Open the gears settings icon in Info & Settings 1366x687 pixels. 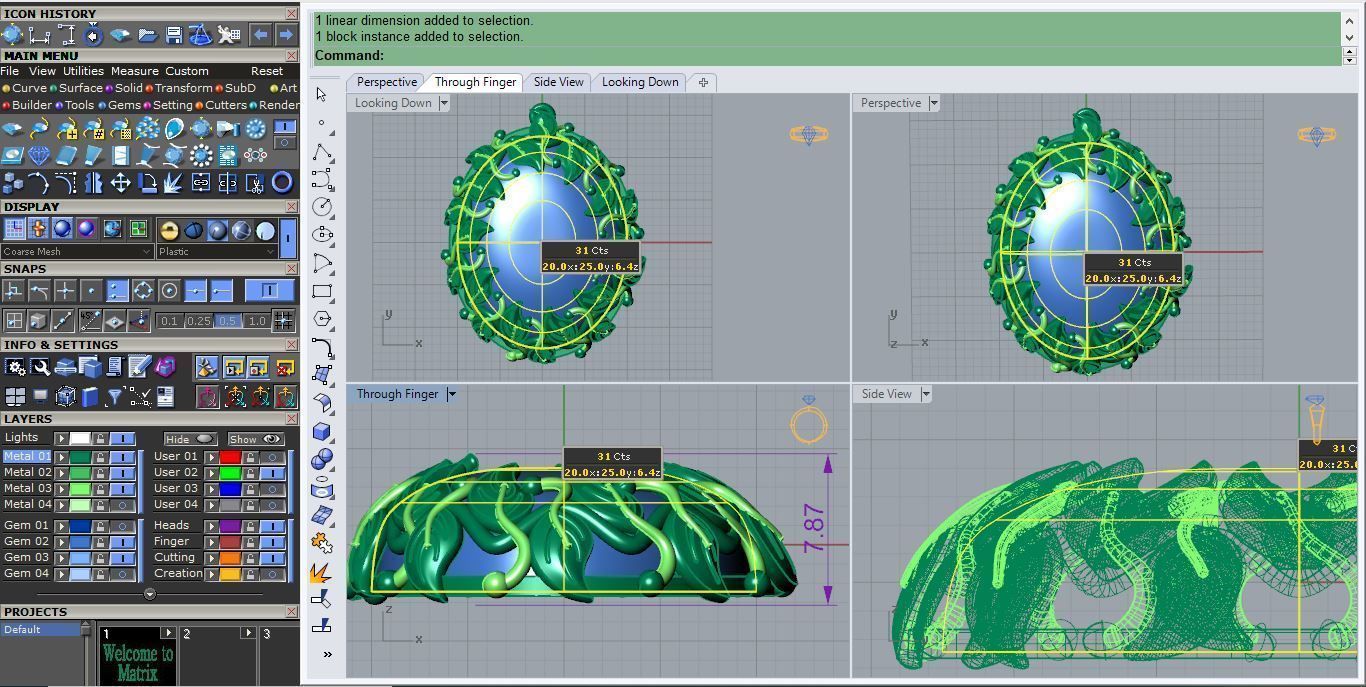(14, 367)
